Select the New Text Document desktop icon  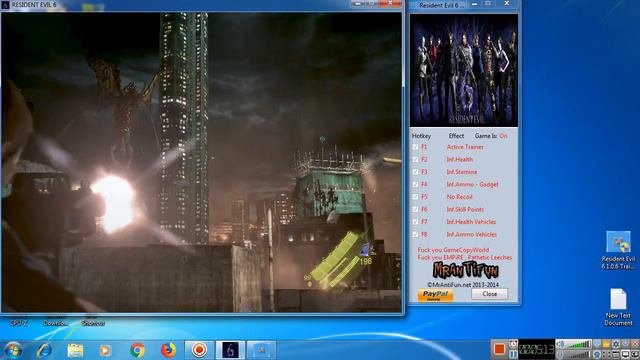[618, 307]
